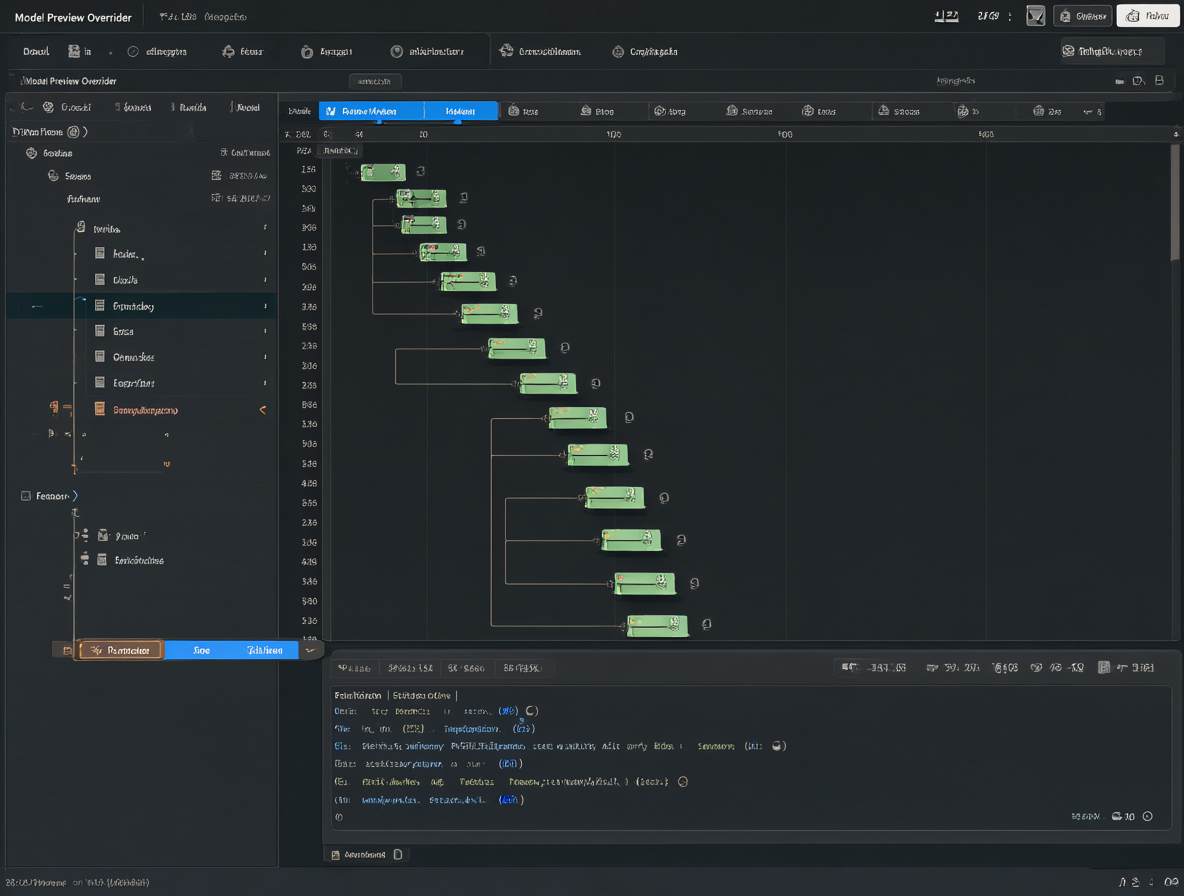
Task: Click the dark outlined button beside the white title button
Action: tap(1082, 16)
